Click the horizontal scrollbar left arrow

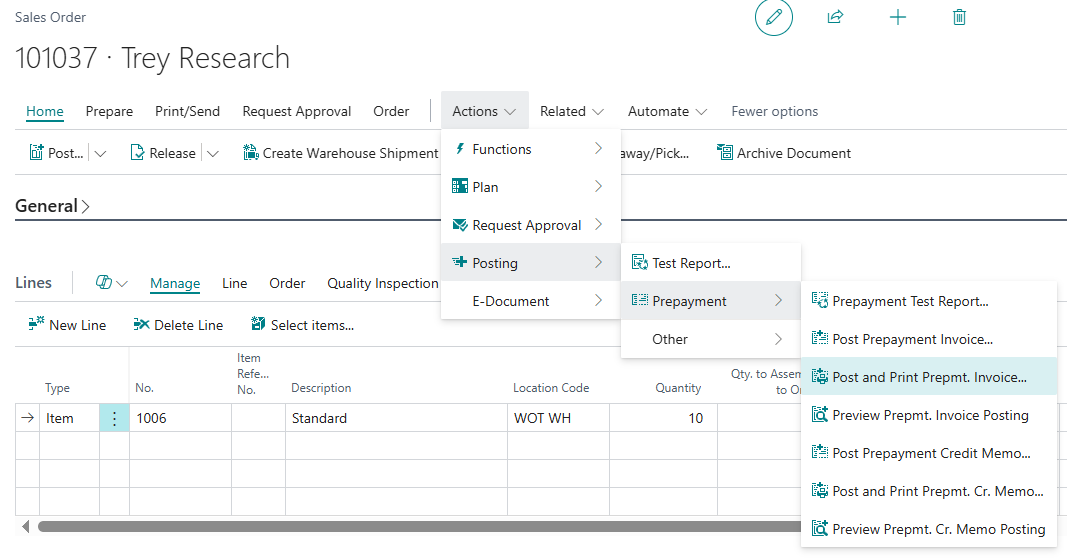click(x=26, y=526)
